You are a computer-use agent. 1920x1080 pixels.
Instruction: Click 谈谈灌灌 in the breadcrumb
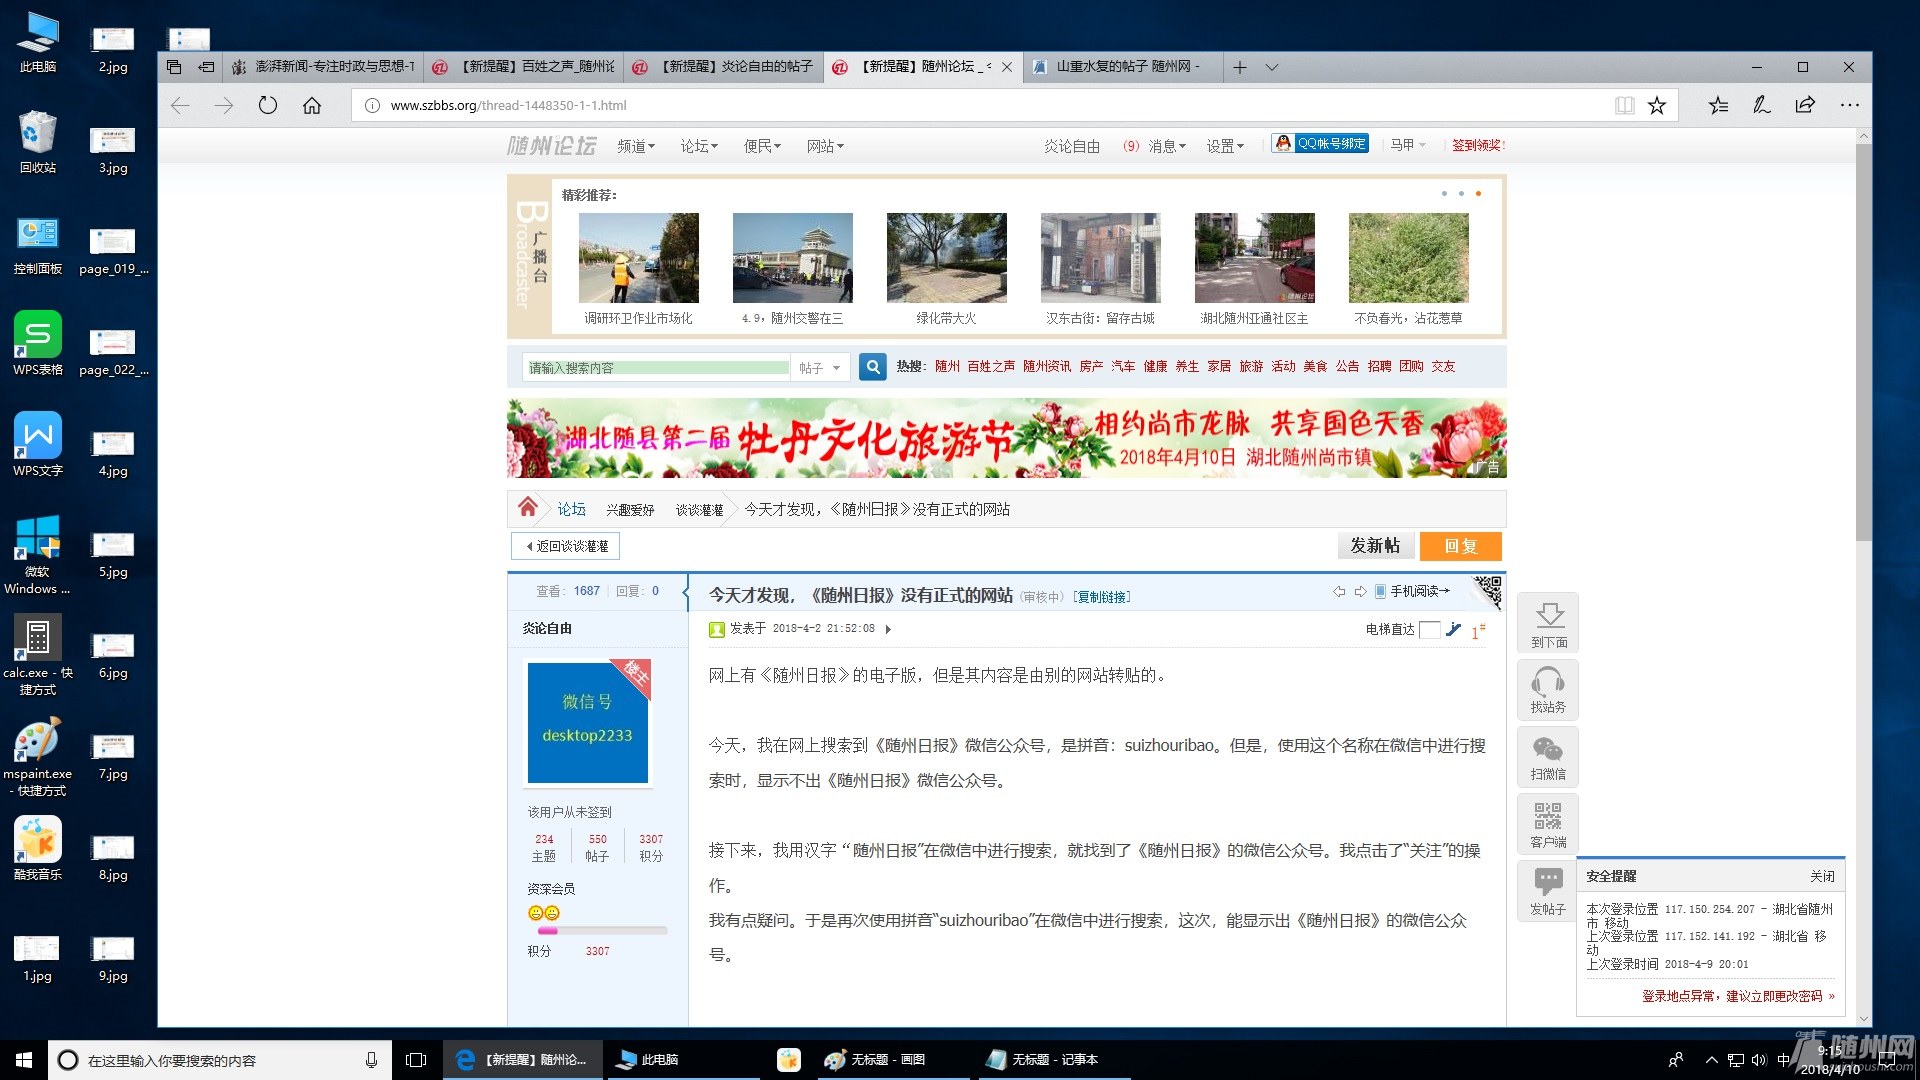699,510
